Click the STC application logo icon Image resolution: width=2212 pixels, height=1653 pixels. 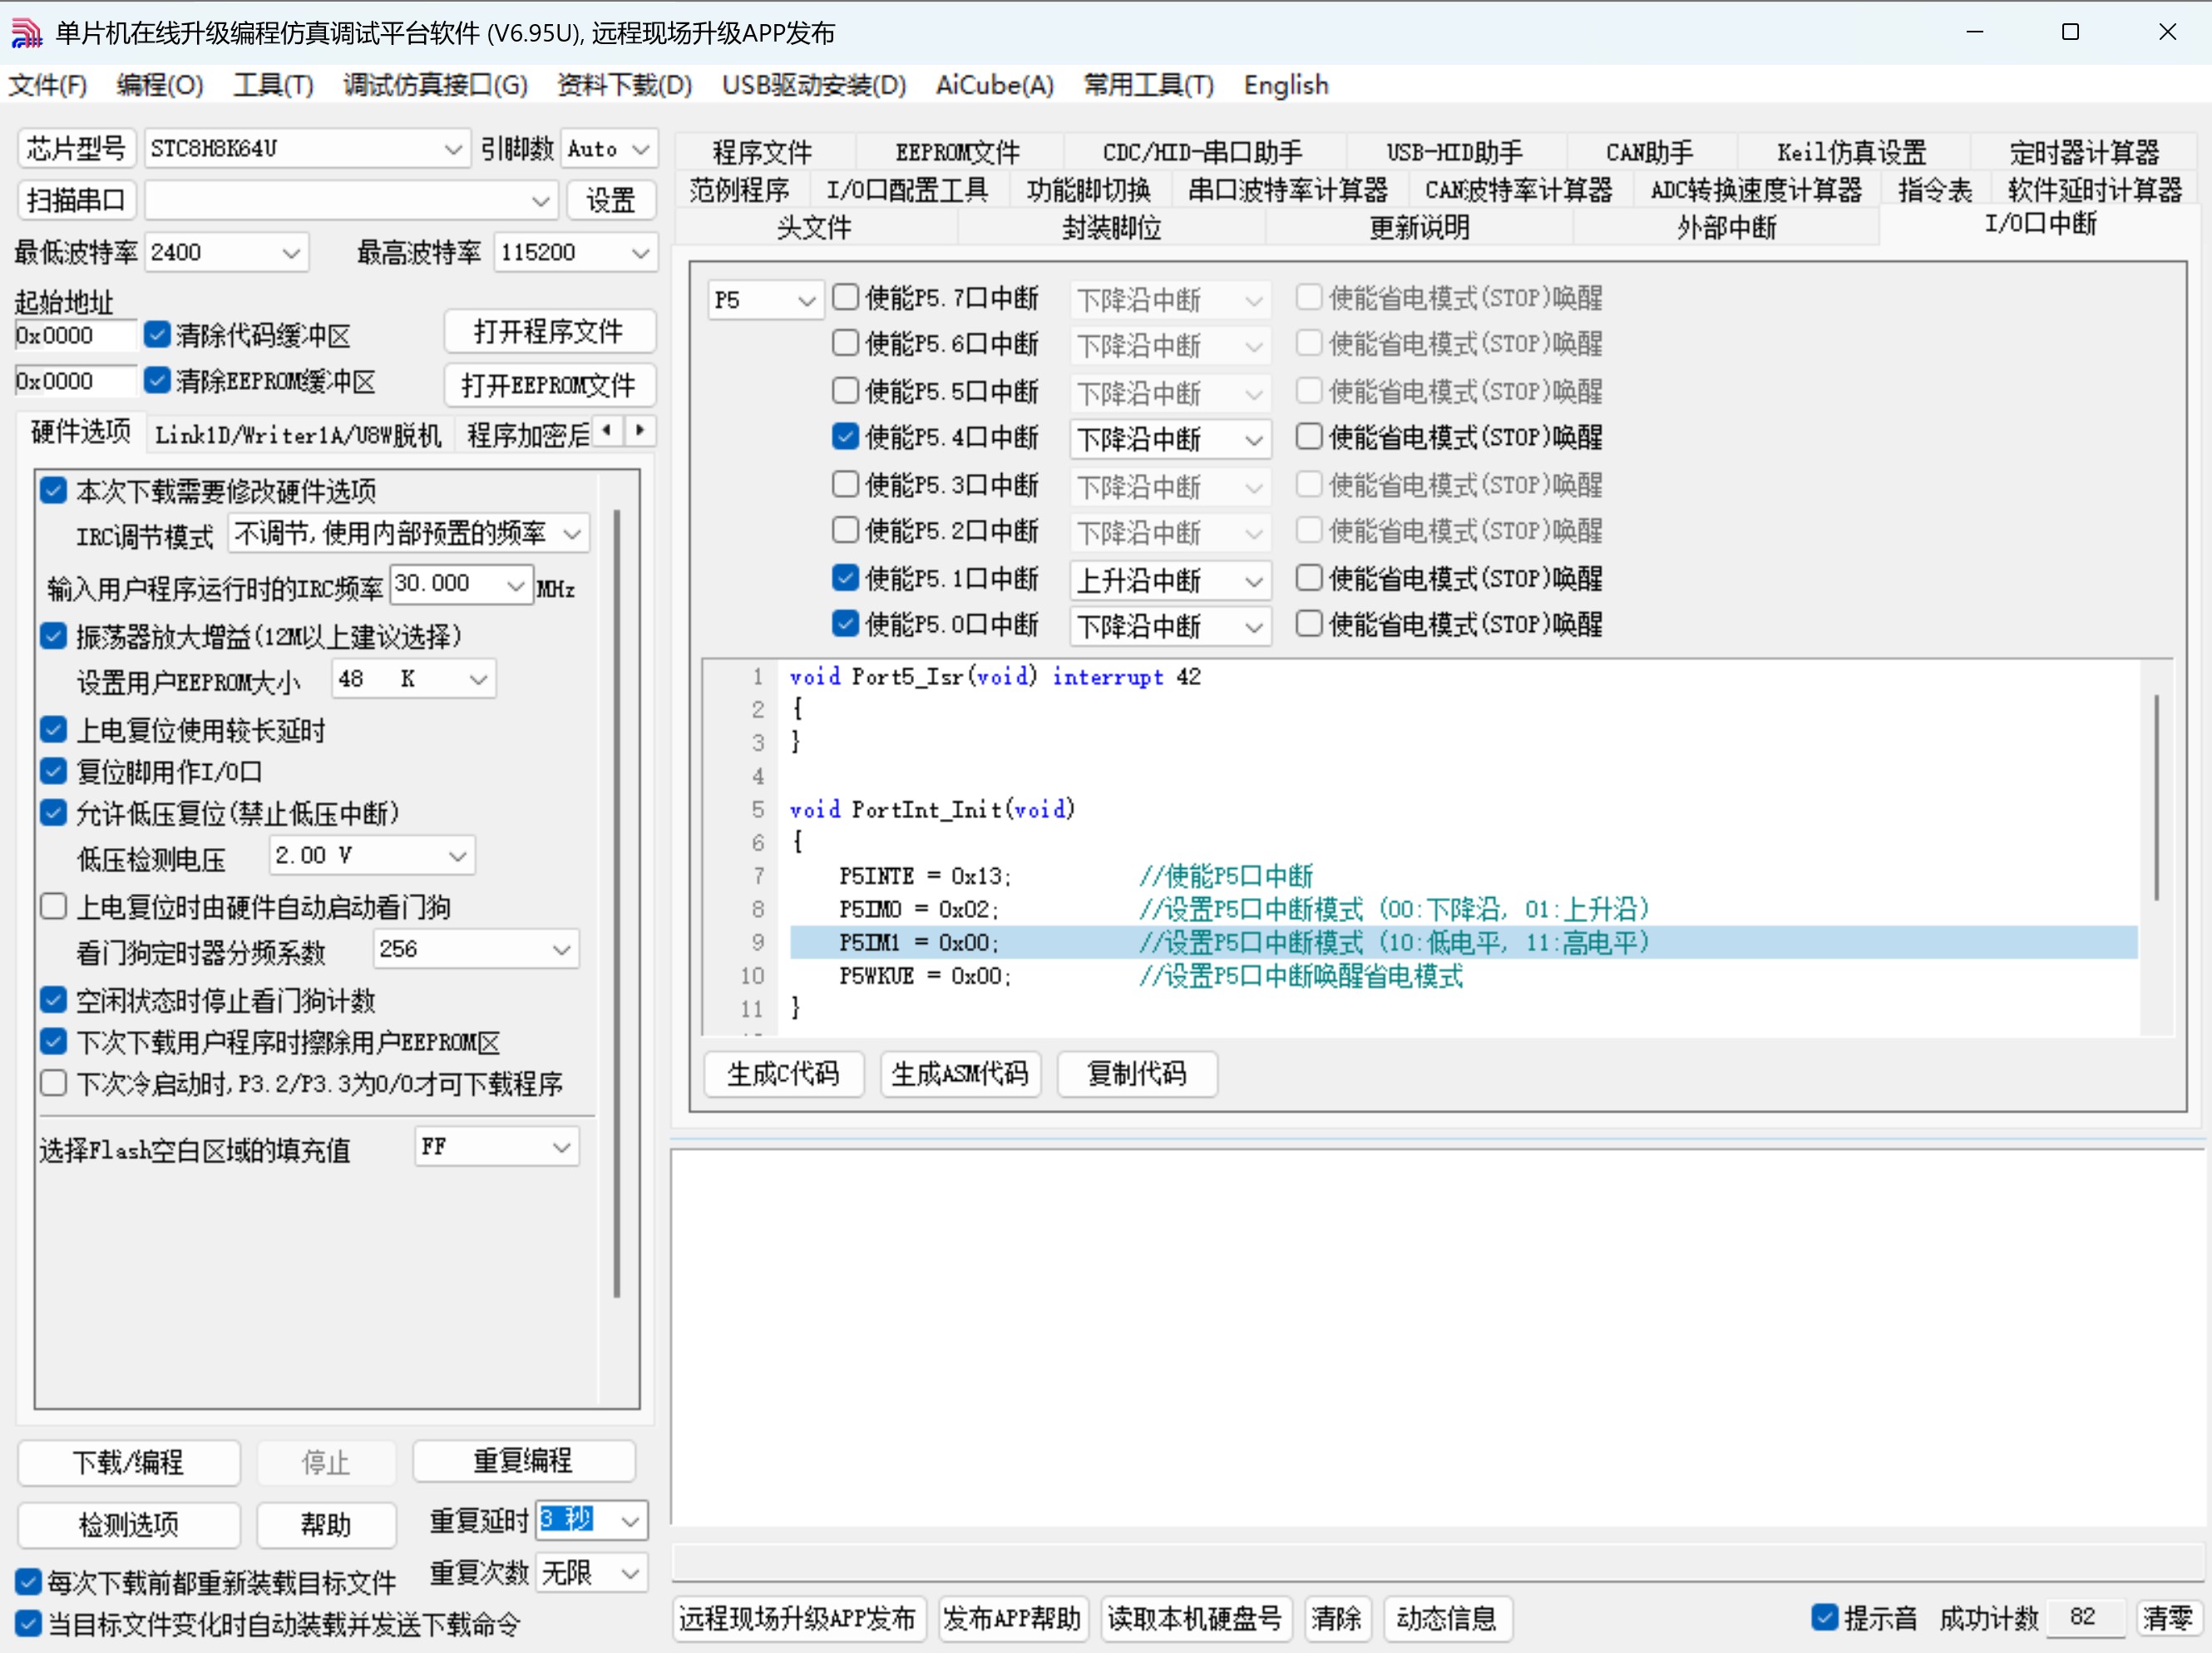point(27,33)
